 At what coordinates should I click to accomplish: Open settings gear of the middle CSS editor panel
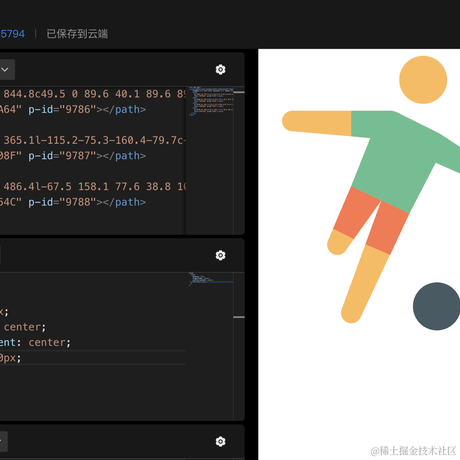point(220,255)
